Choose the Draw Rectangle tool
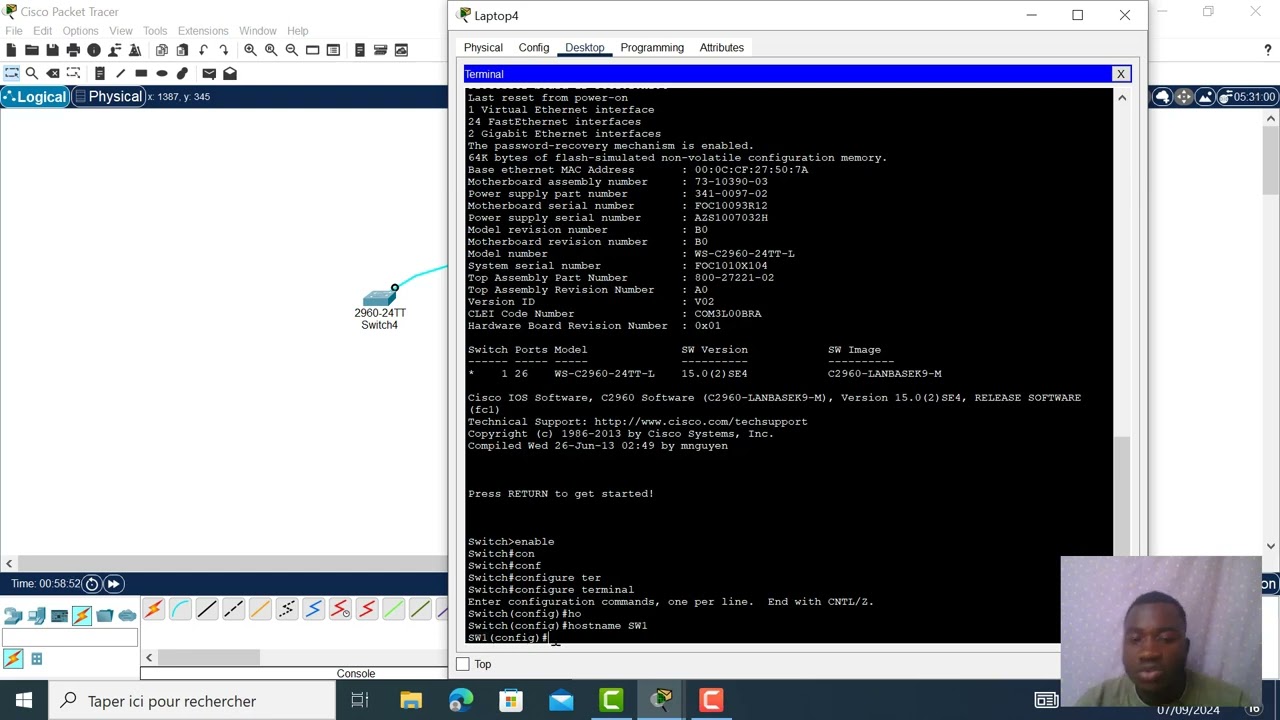 pos(141,73)
